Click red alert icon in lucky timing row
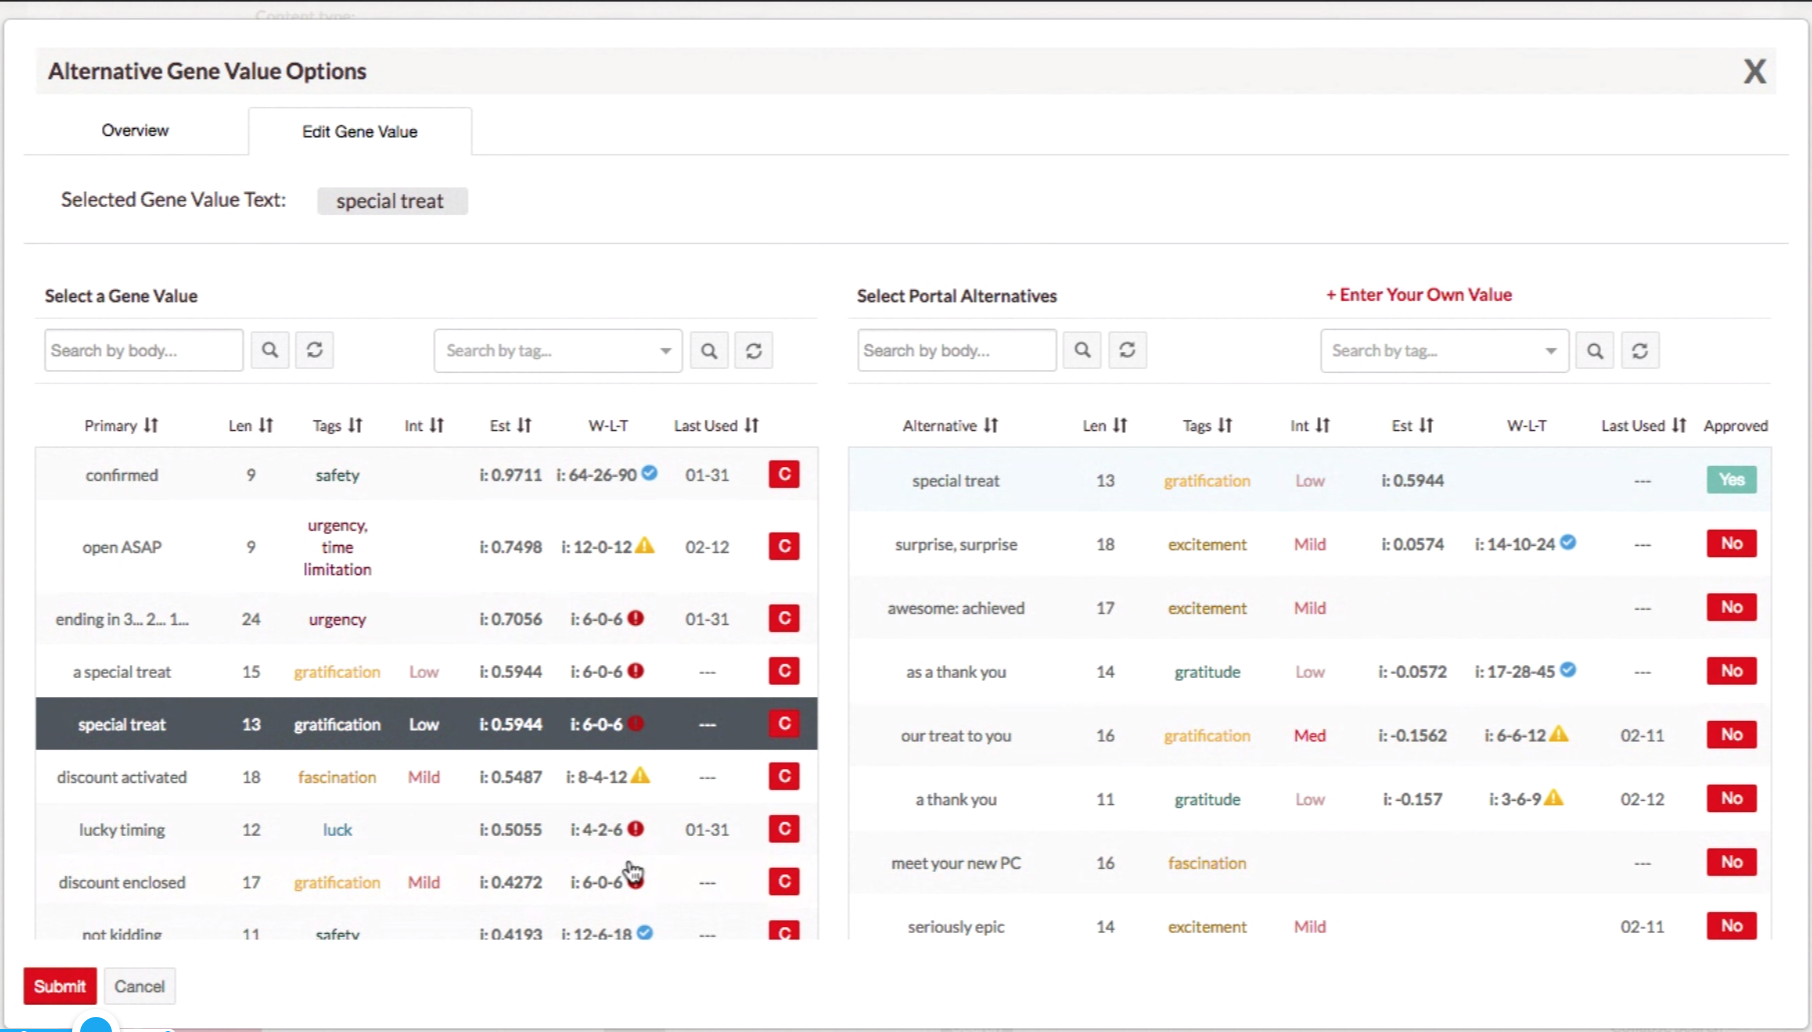The width and height of the screenshot is (1812, 1032). [x=635, y=829]
